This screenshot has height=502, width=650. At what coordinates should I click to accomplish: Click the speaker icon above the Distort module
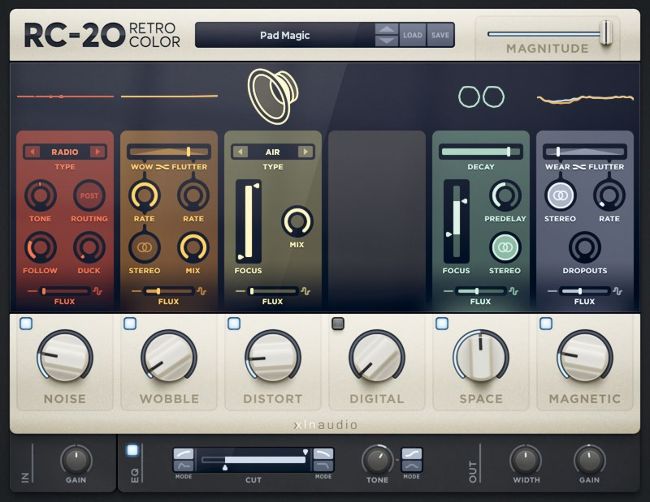(272, 96)
